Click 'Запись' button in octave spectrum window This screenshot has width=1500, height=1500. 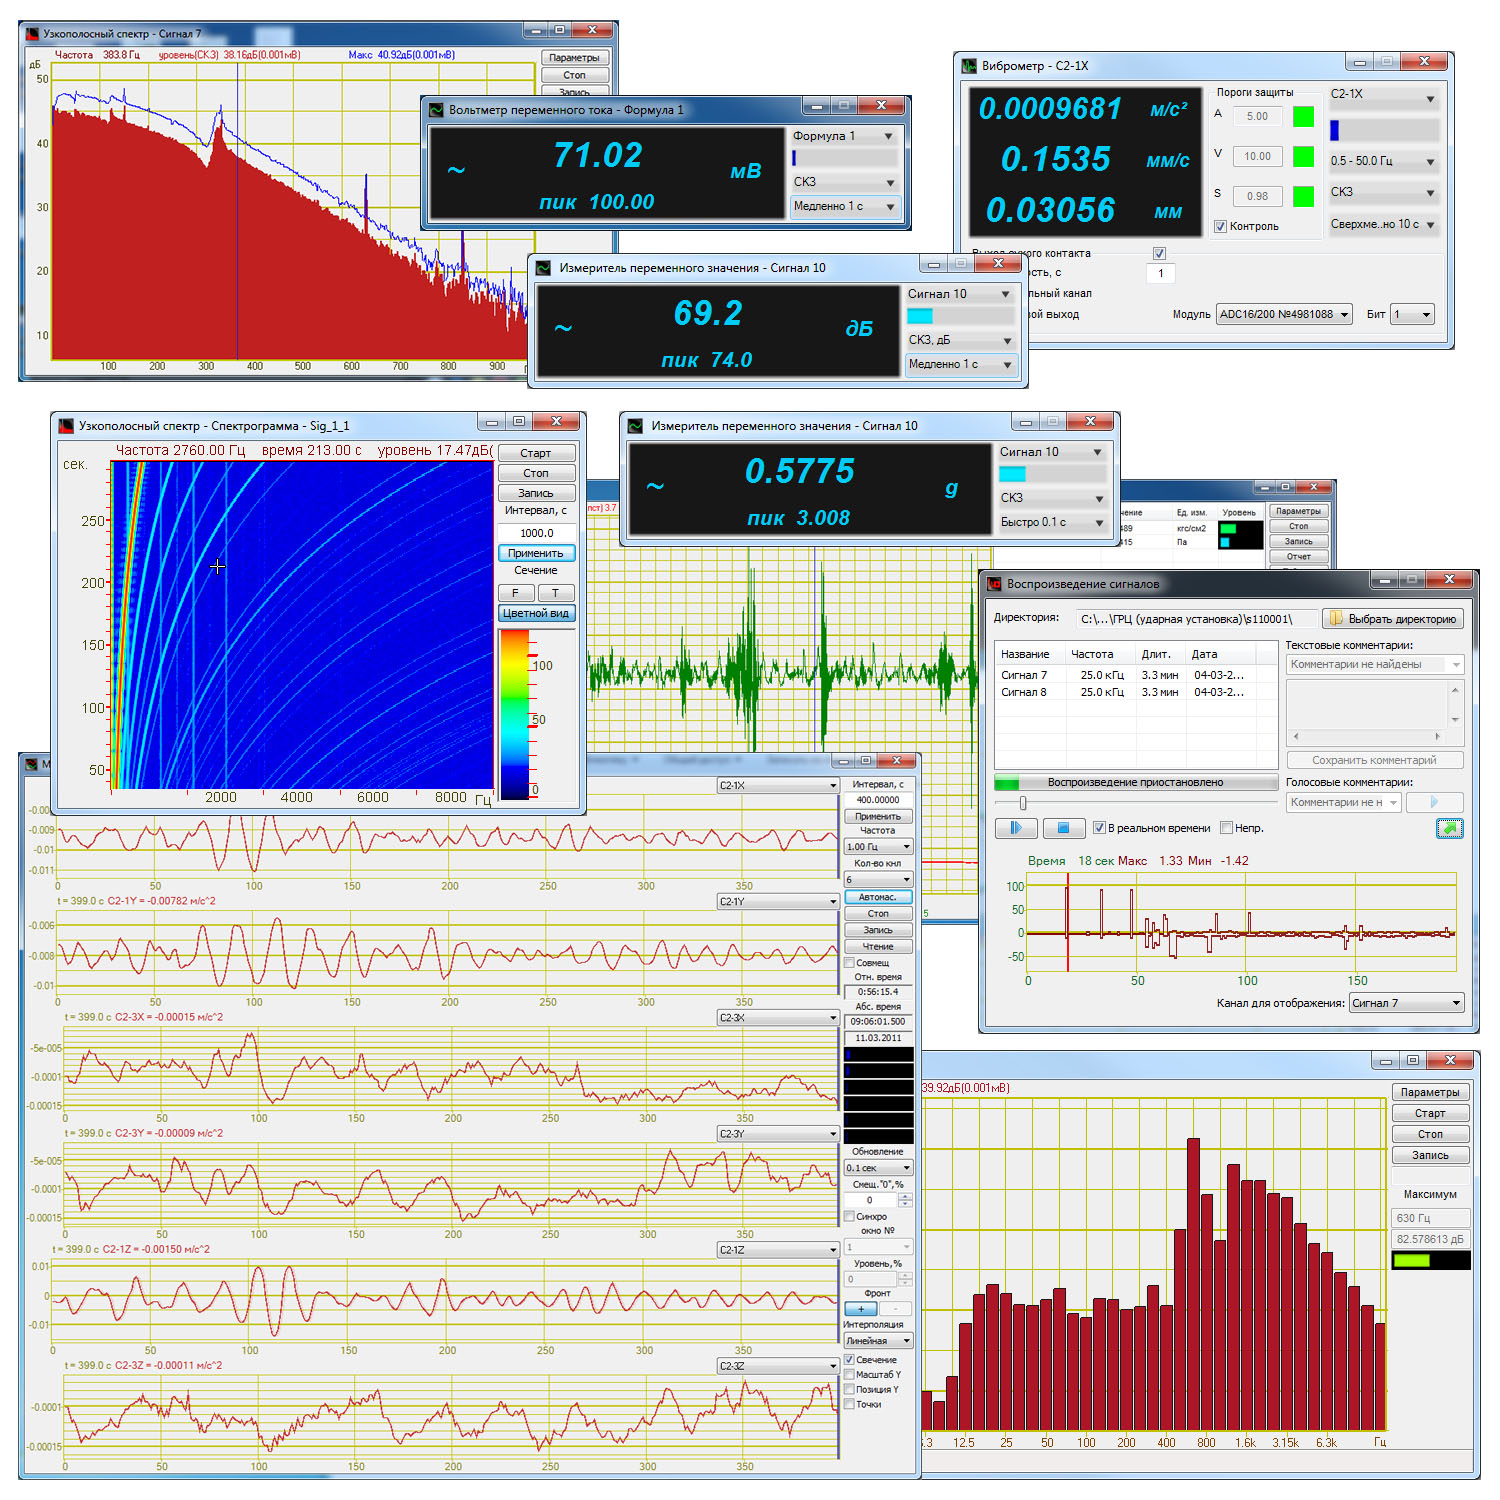(1430, 1155)
